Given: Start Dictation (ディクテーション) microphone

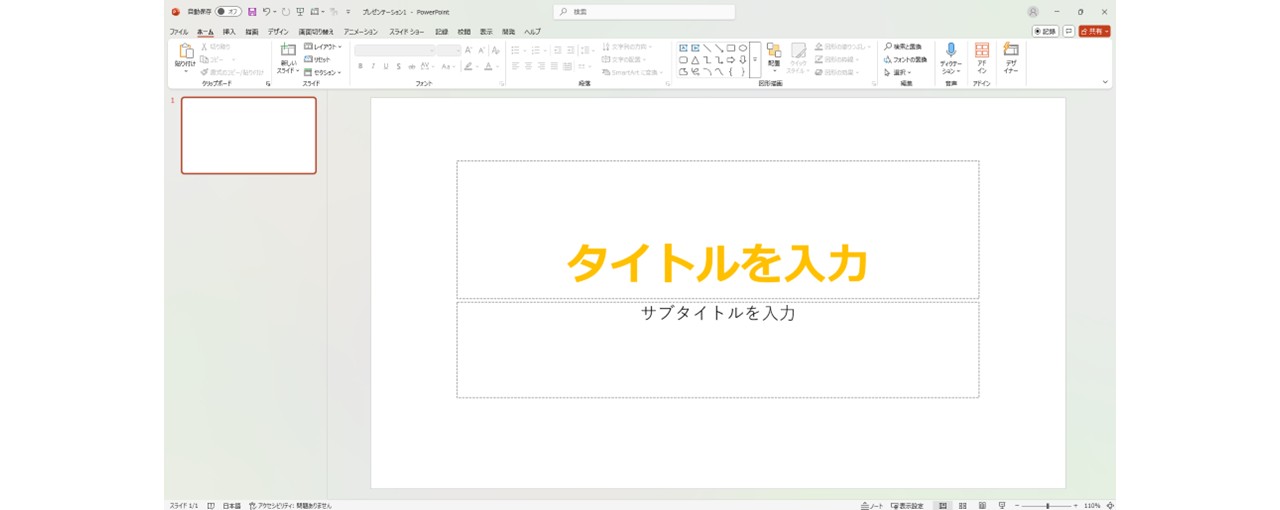Looking at the screenshot, I should pyautogui.click(x=951, y=58).
